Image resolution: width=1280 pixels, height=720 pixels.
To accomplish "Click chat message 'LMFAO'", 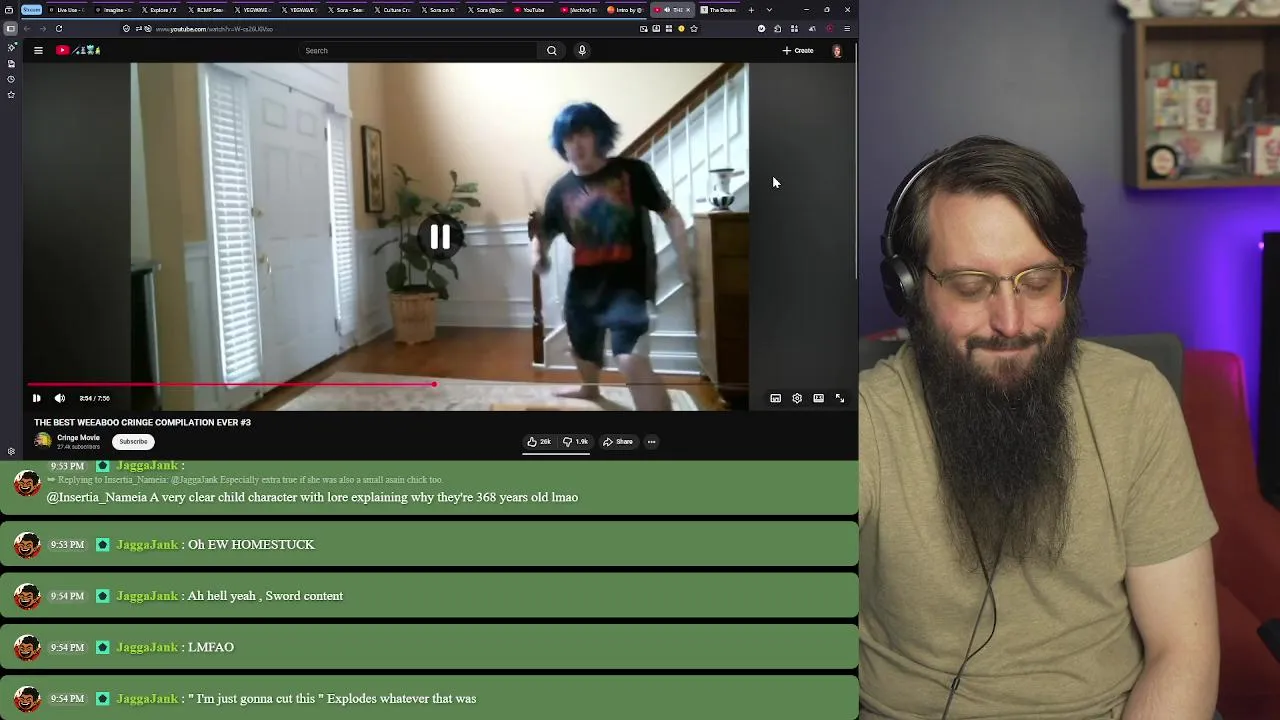I will [211, 647].
